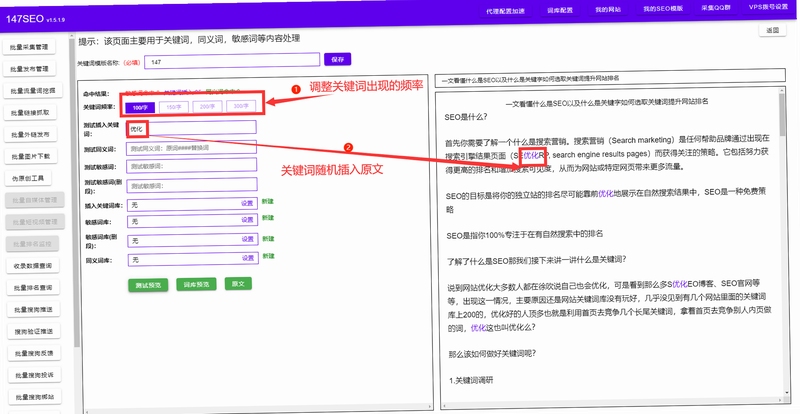The width and height of the screenshot is (800, 414).
Task: Open 批量图片下载 in the sidebar
Action: tap(30, 156)
